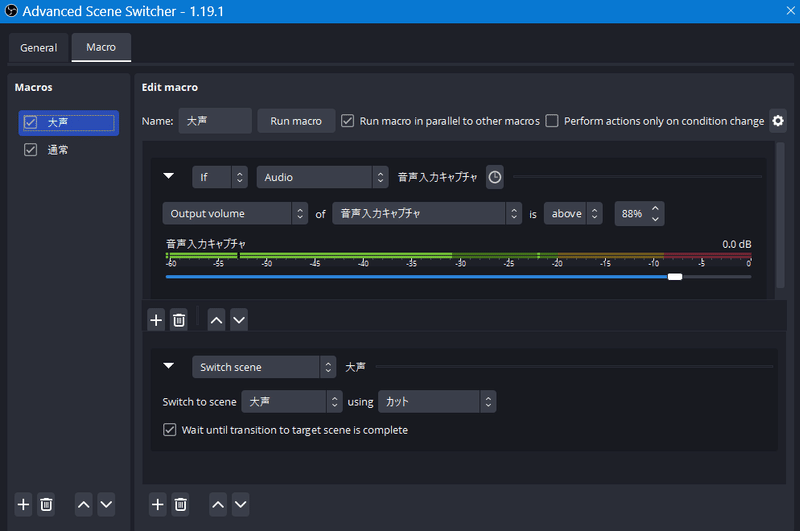Click the macro Name input field
This screenshot has height=531, width=800.
click(215, 121)
